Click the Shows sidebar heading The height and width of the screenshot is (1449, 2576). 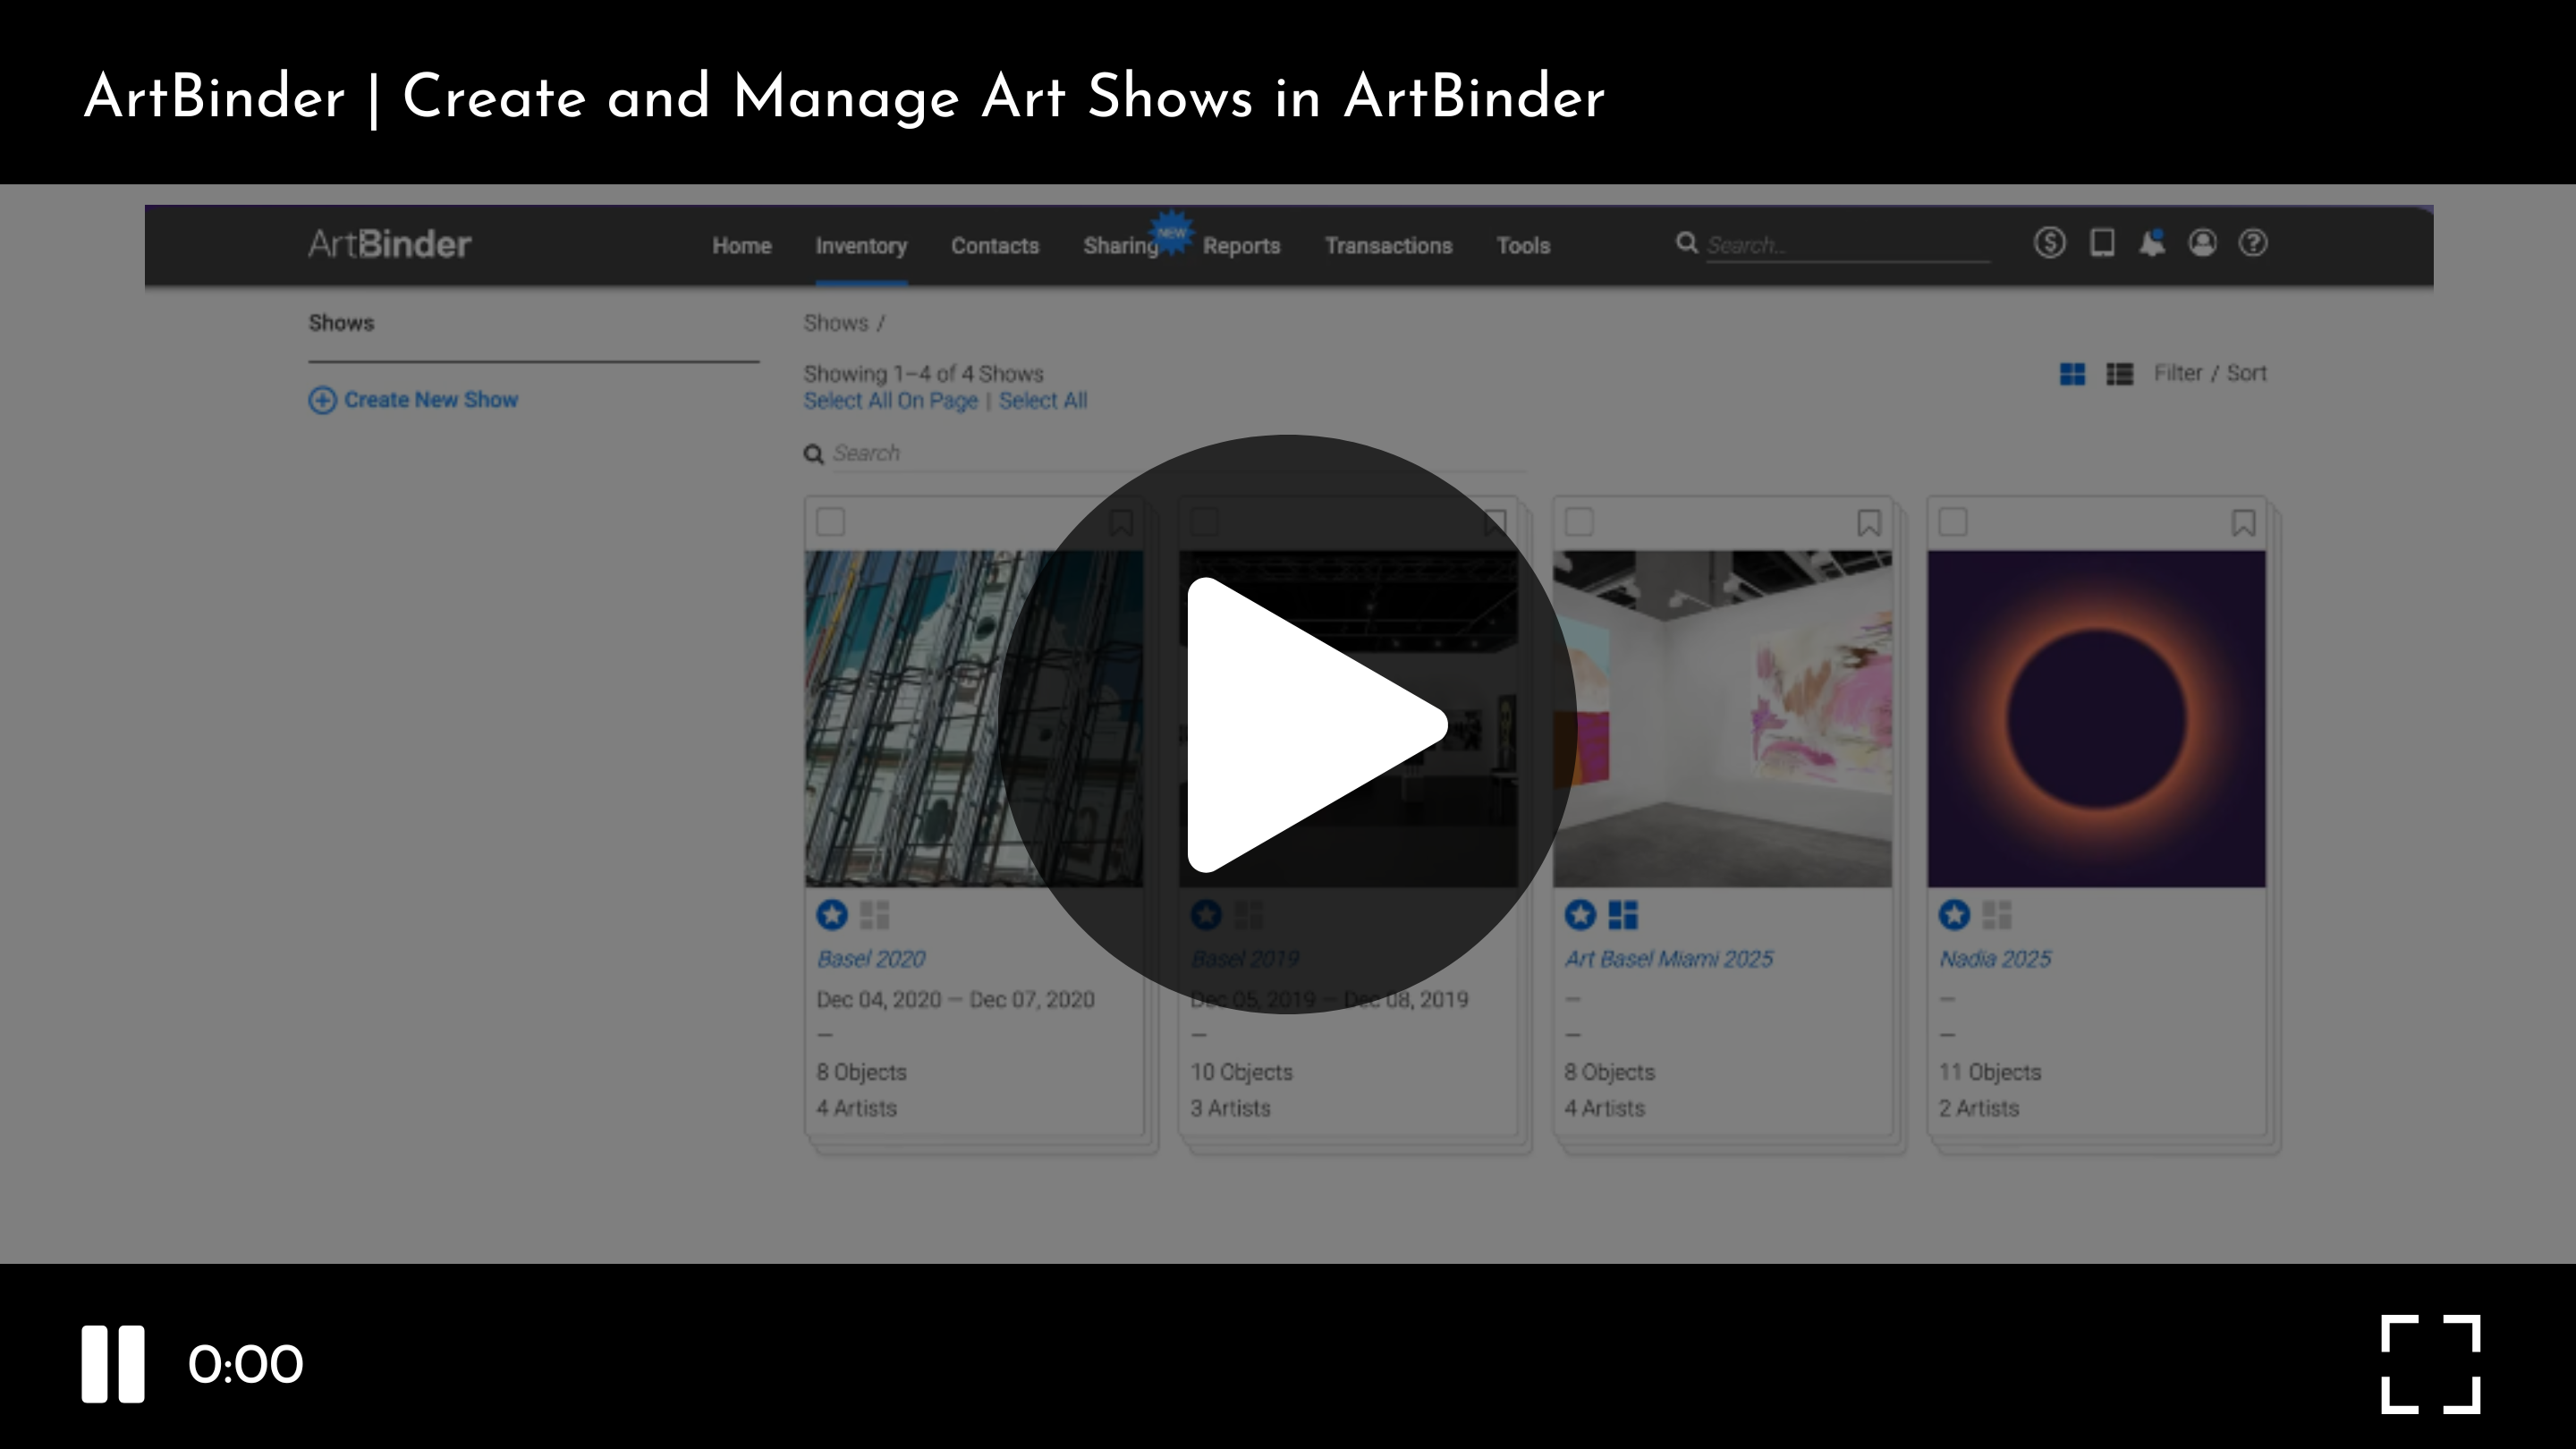341,323
